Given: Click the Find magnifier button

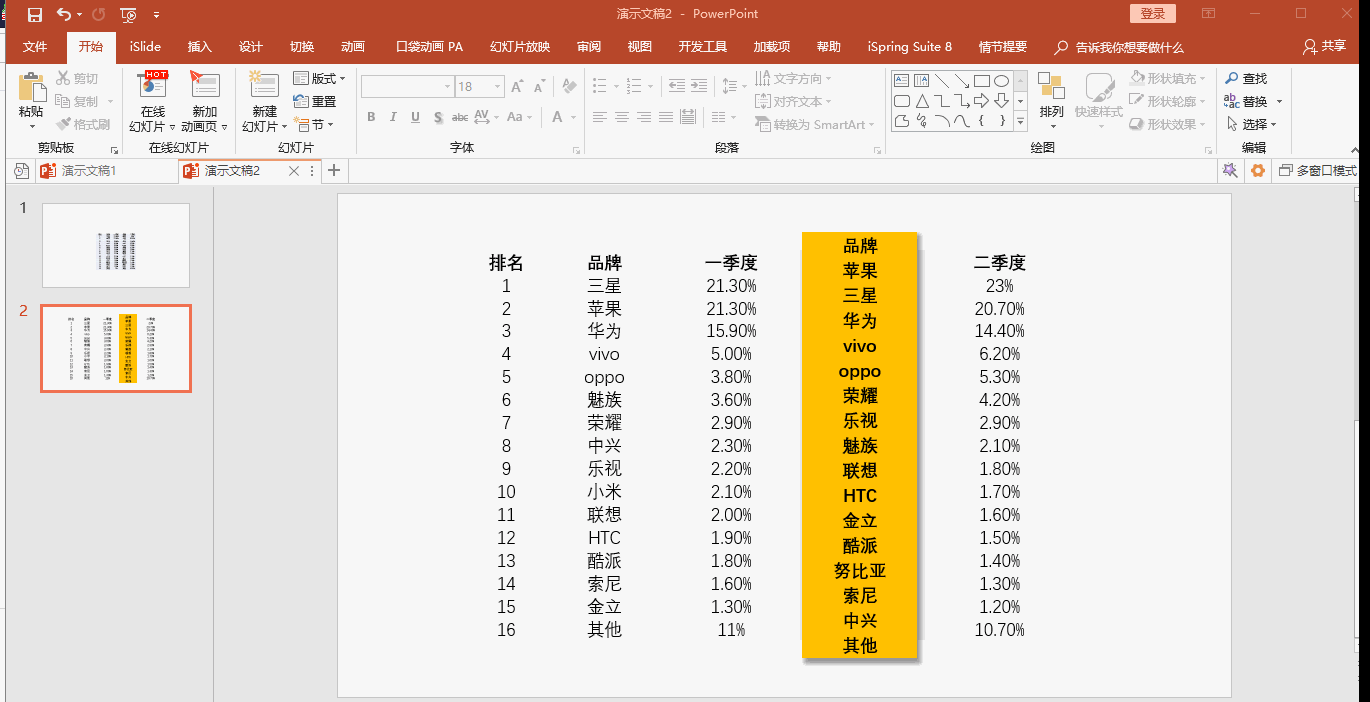Looking at the screenshot, I should [1245, 78].
